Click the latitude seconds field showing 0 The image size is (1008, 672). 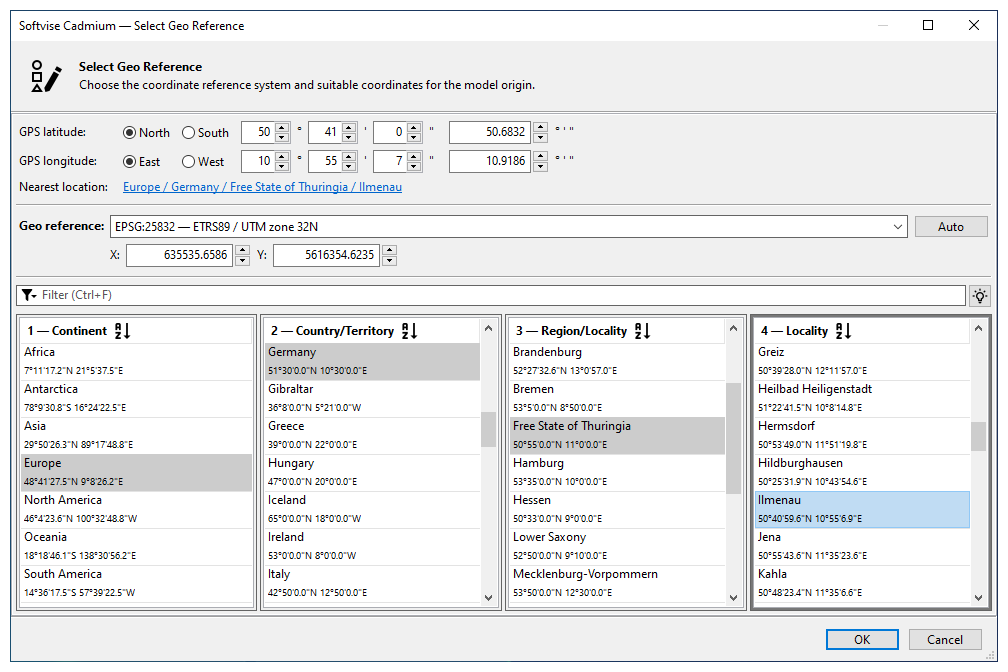pos(391,132)
